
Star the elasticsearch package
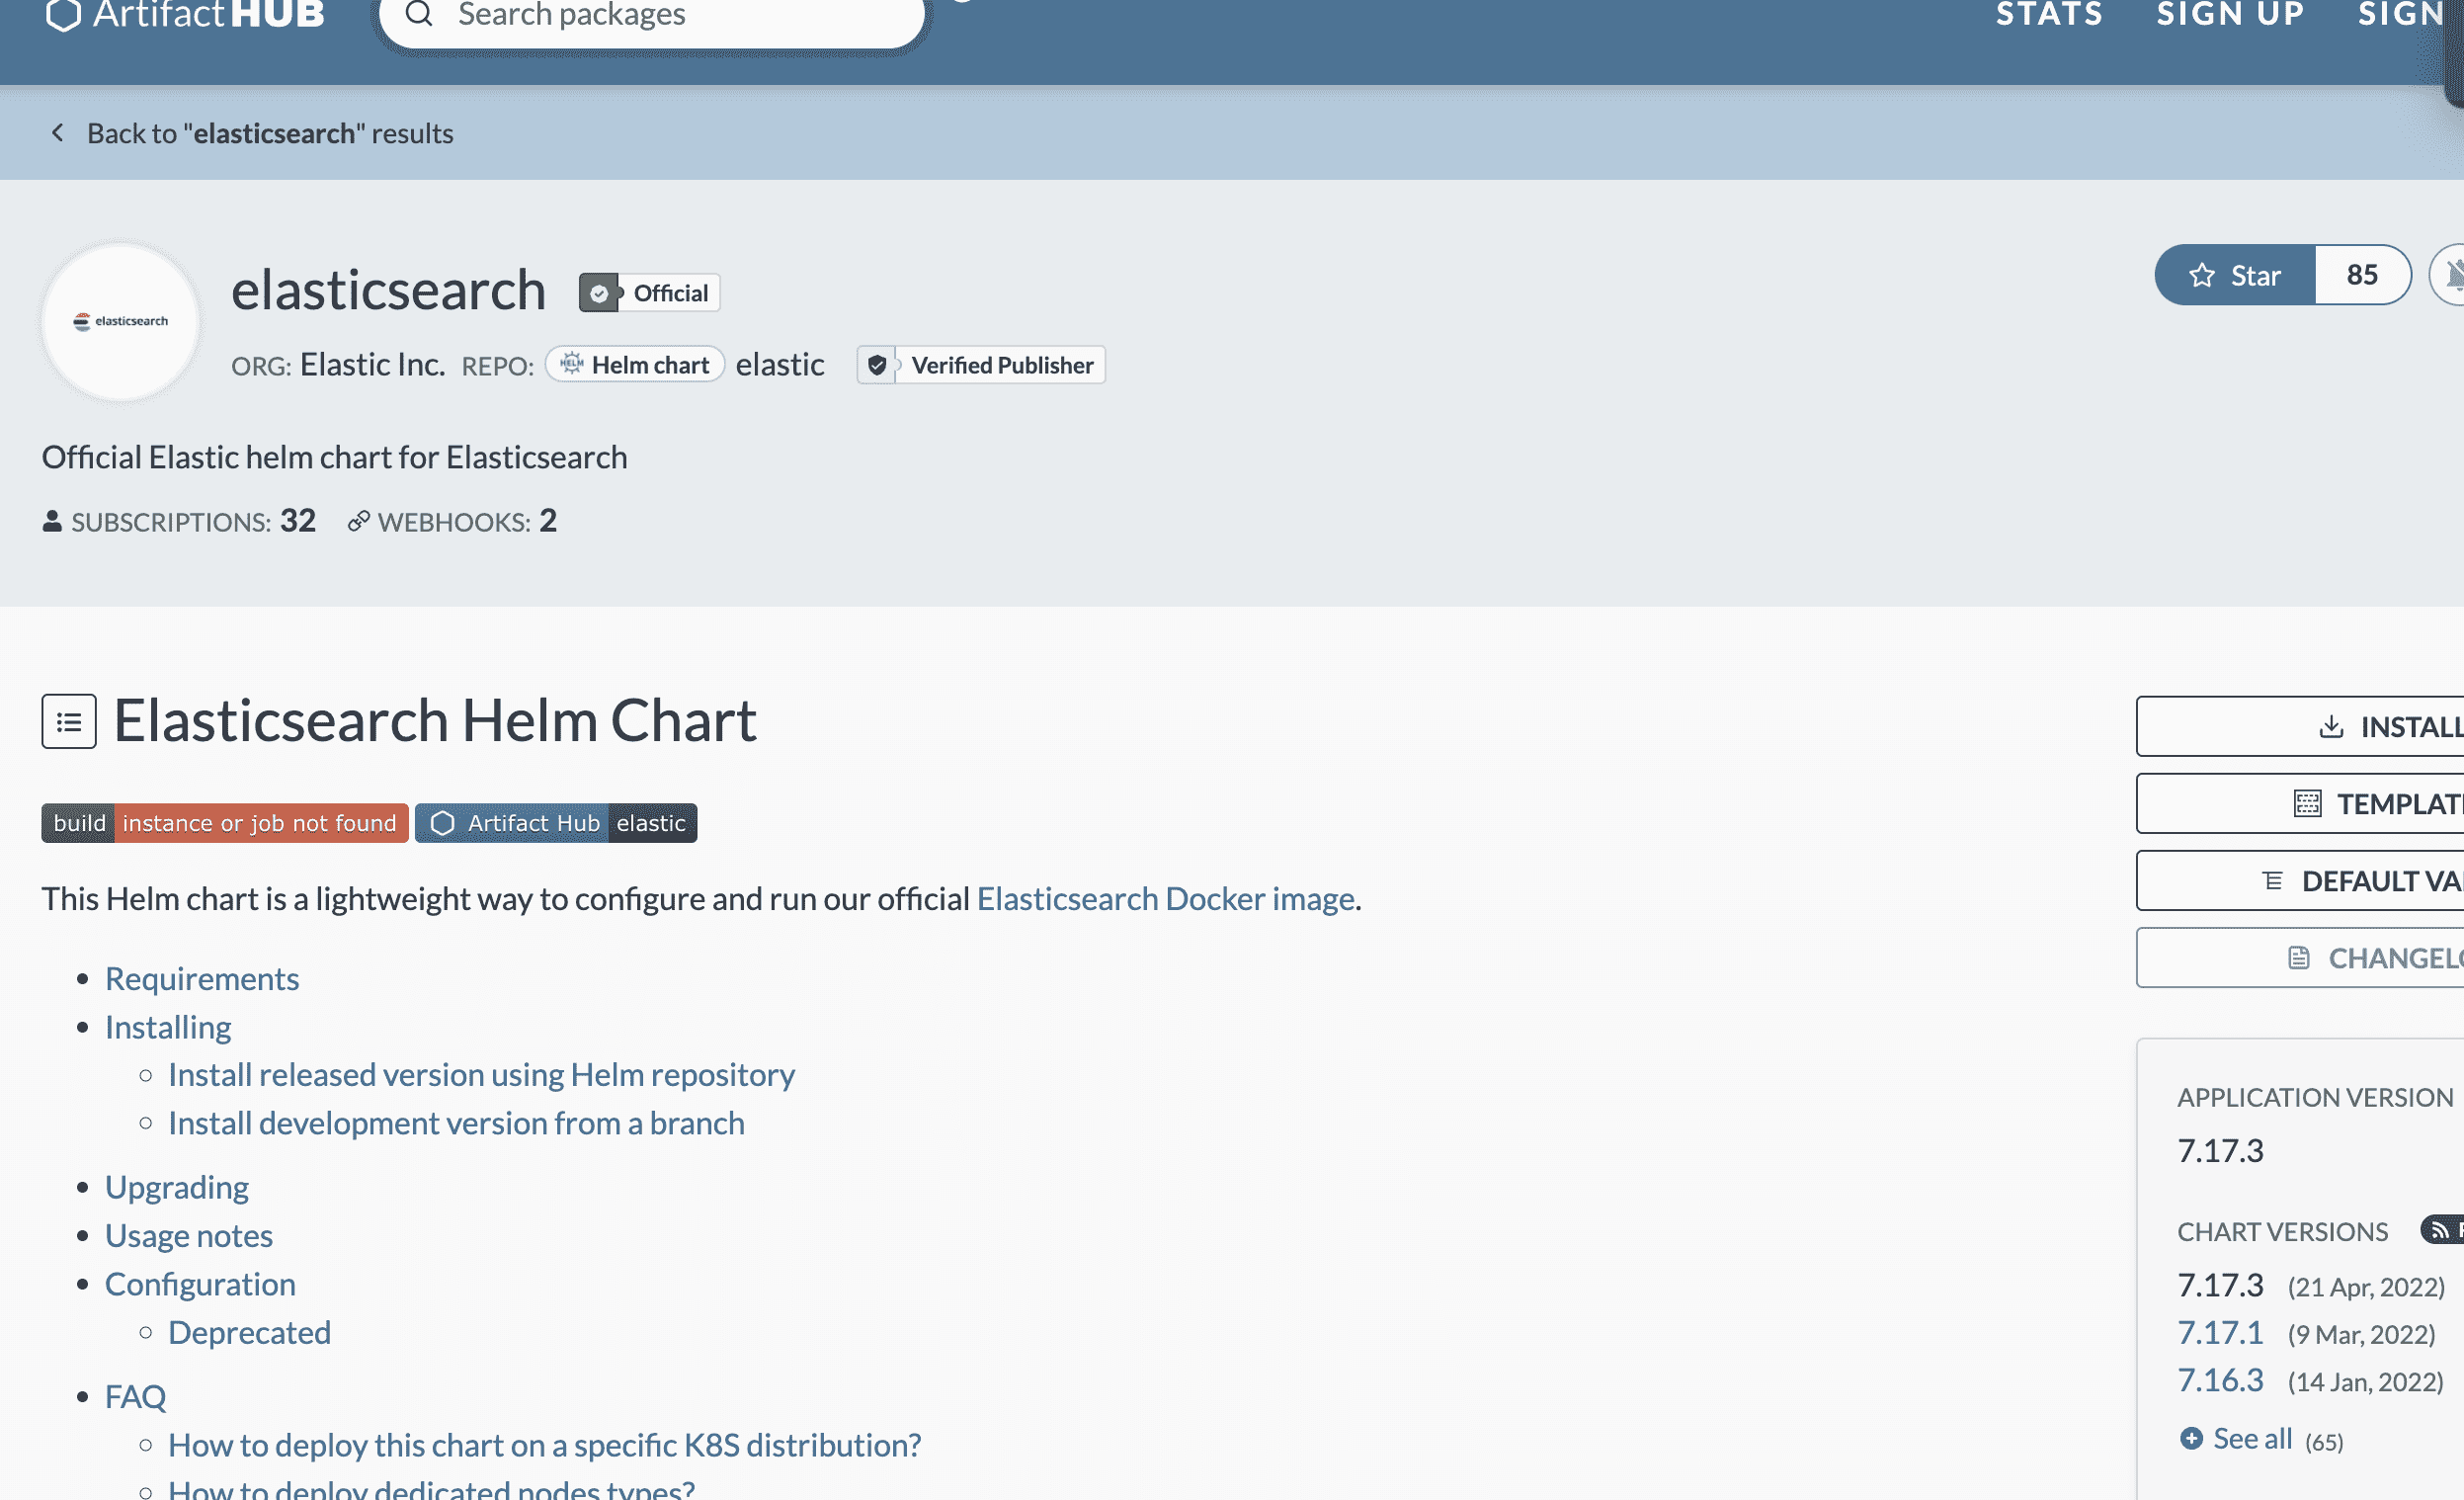2234,275
